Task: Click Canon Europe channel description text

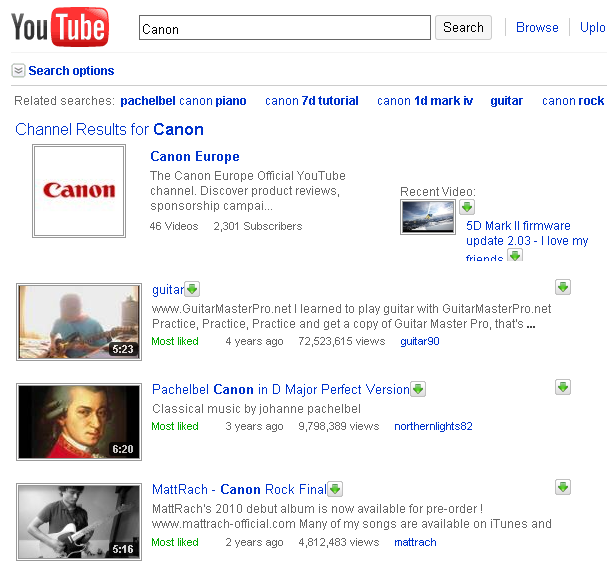Action: click(x=248, y=191)
